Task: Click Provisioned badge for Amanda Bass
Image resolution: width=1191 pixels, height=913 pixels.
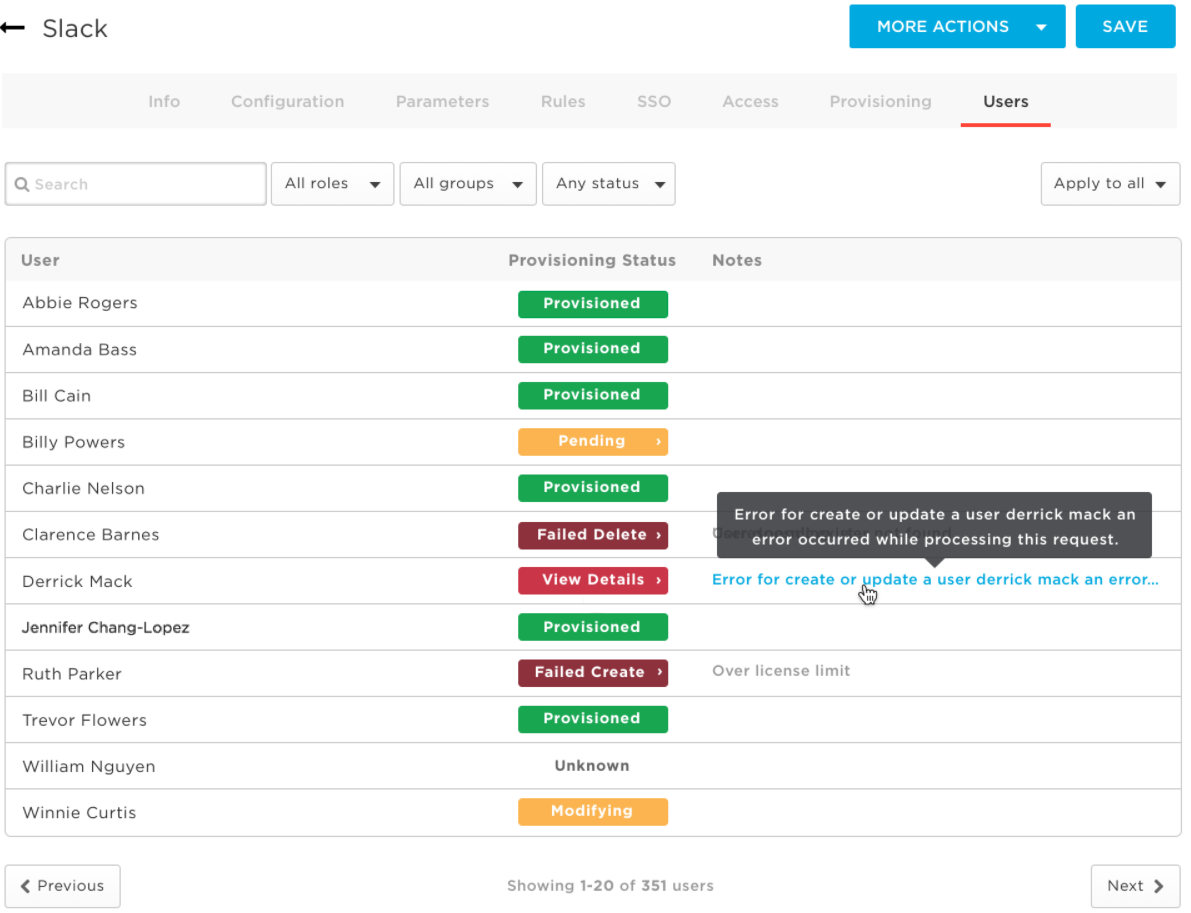Action: (x=592, y=349)
